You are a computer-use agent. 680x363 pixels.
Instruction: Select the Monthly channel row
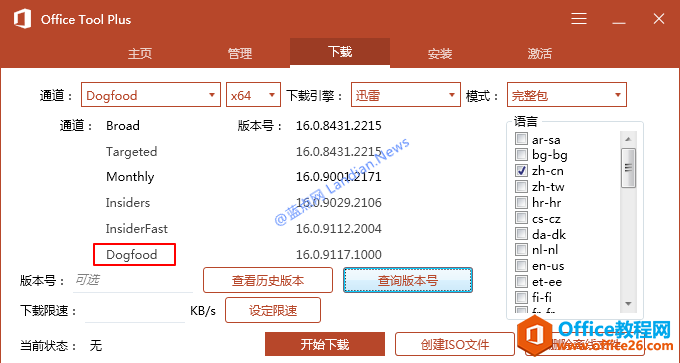click(x=130, y=177)
